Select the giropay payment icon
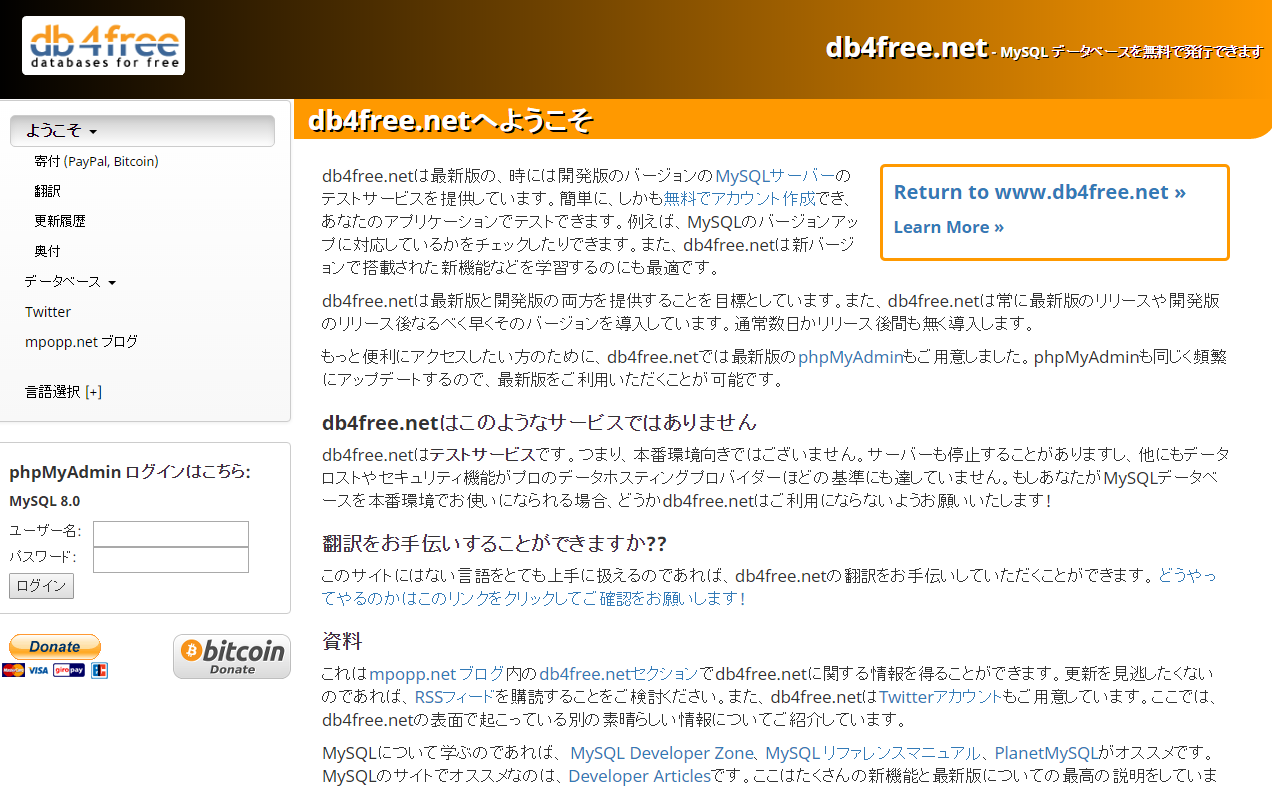Viewport: 1272px width, 791px height. coord(68,670)
